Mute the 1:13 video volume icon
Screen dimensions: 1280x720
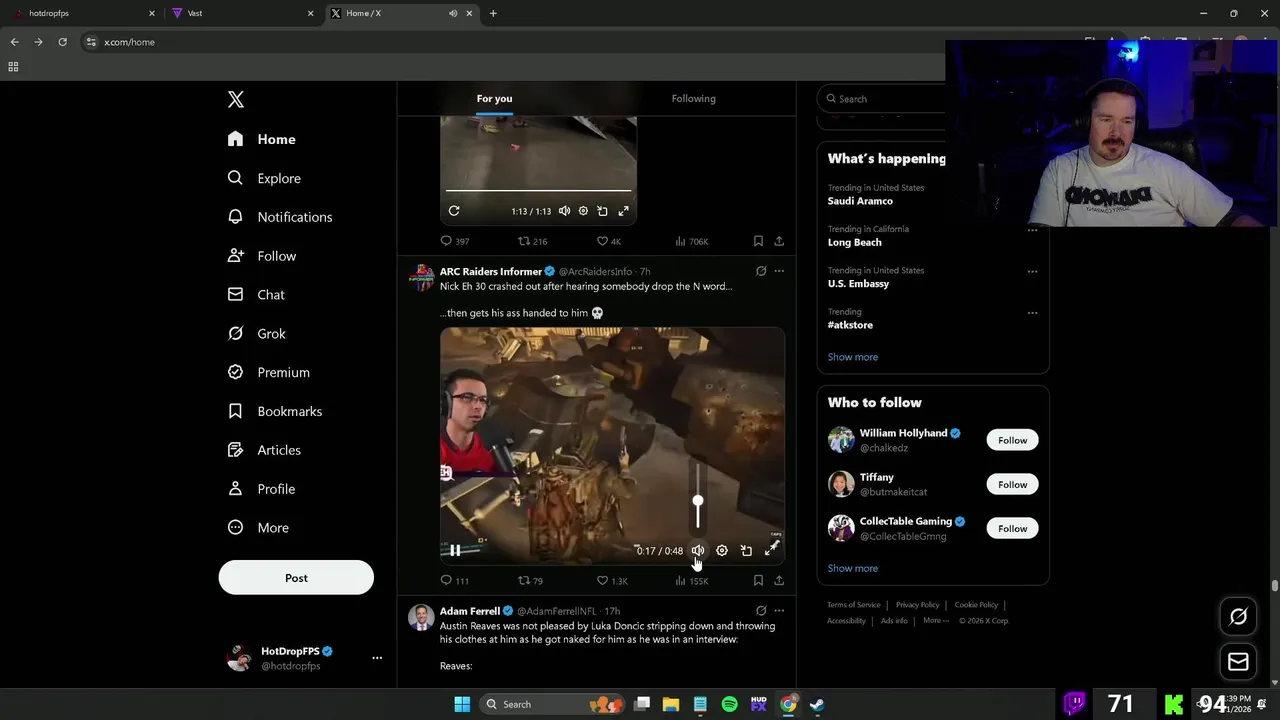pos(564,211)
